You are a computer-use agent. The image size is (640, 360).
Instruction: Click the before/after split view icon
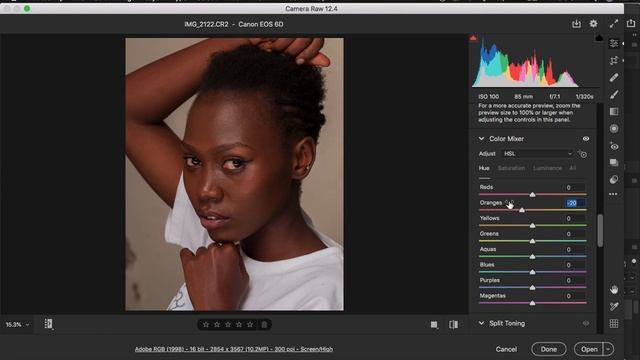coord(453,324)
